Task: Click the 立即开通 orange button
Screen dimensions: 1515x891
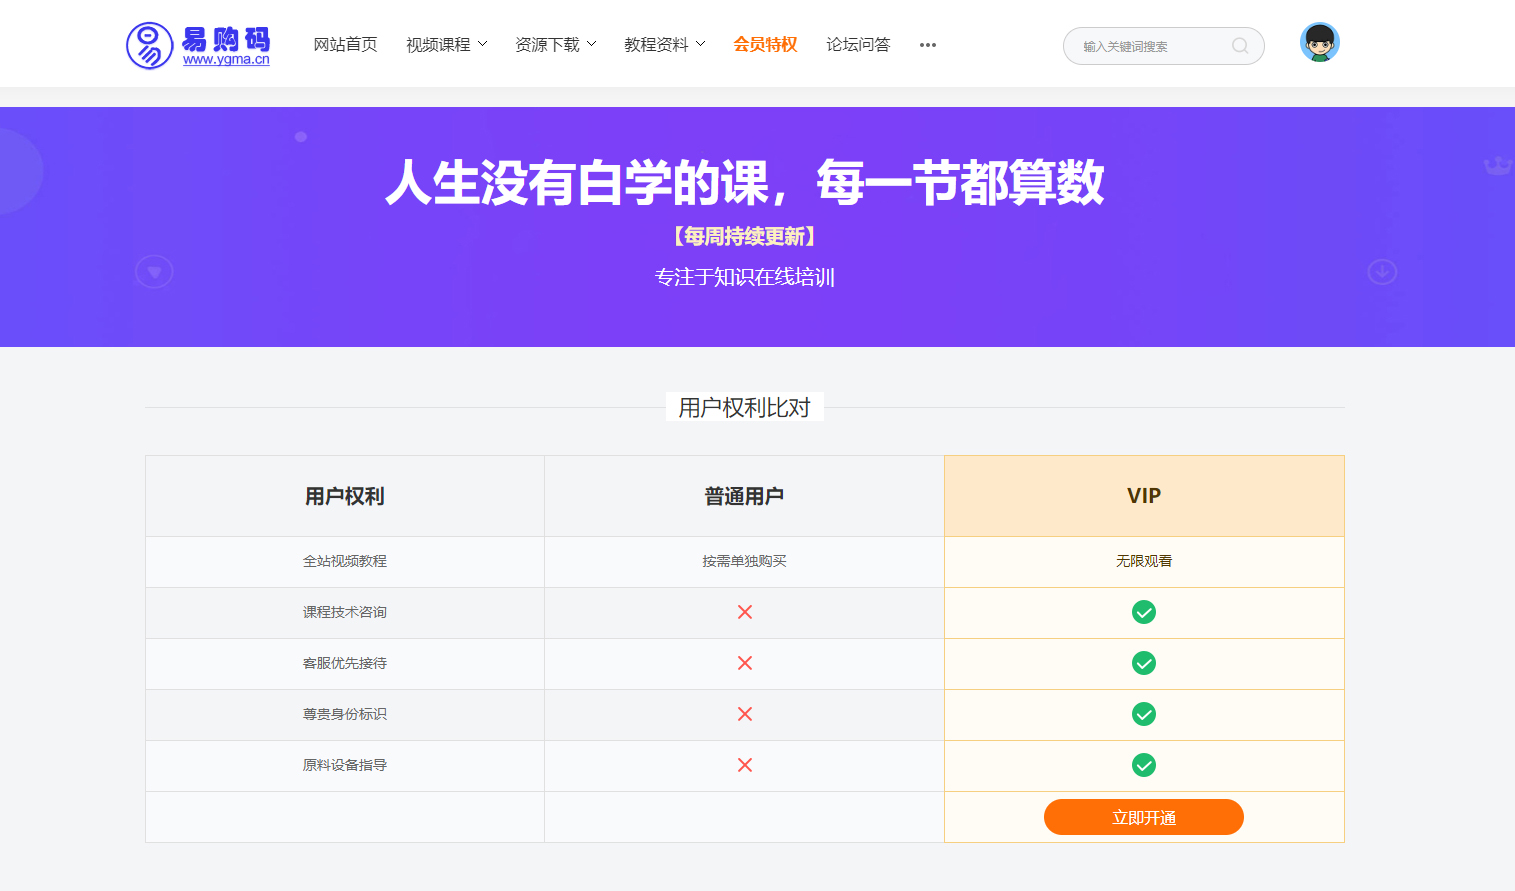Action: coord(1144,817)
